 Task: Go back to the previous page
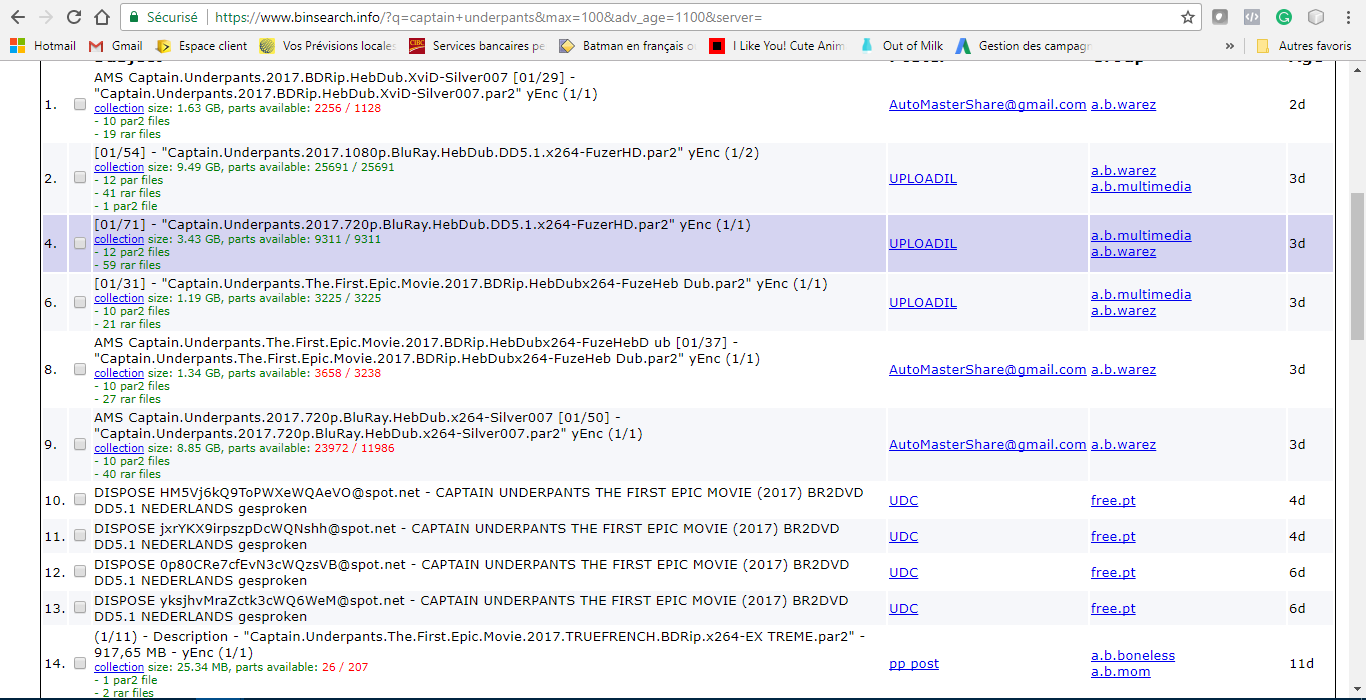[x=19, y=17]
